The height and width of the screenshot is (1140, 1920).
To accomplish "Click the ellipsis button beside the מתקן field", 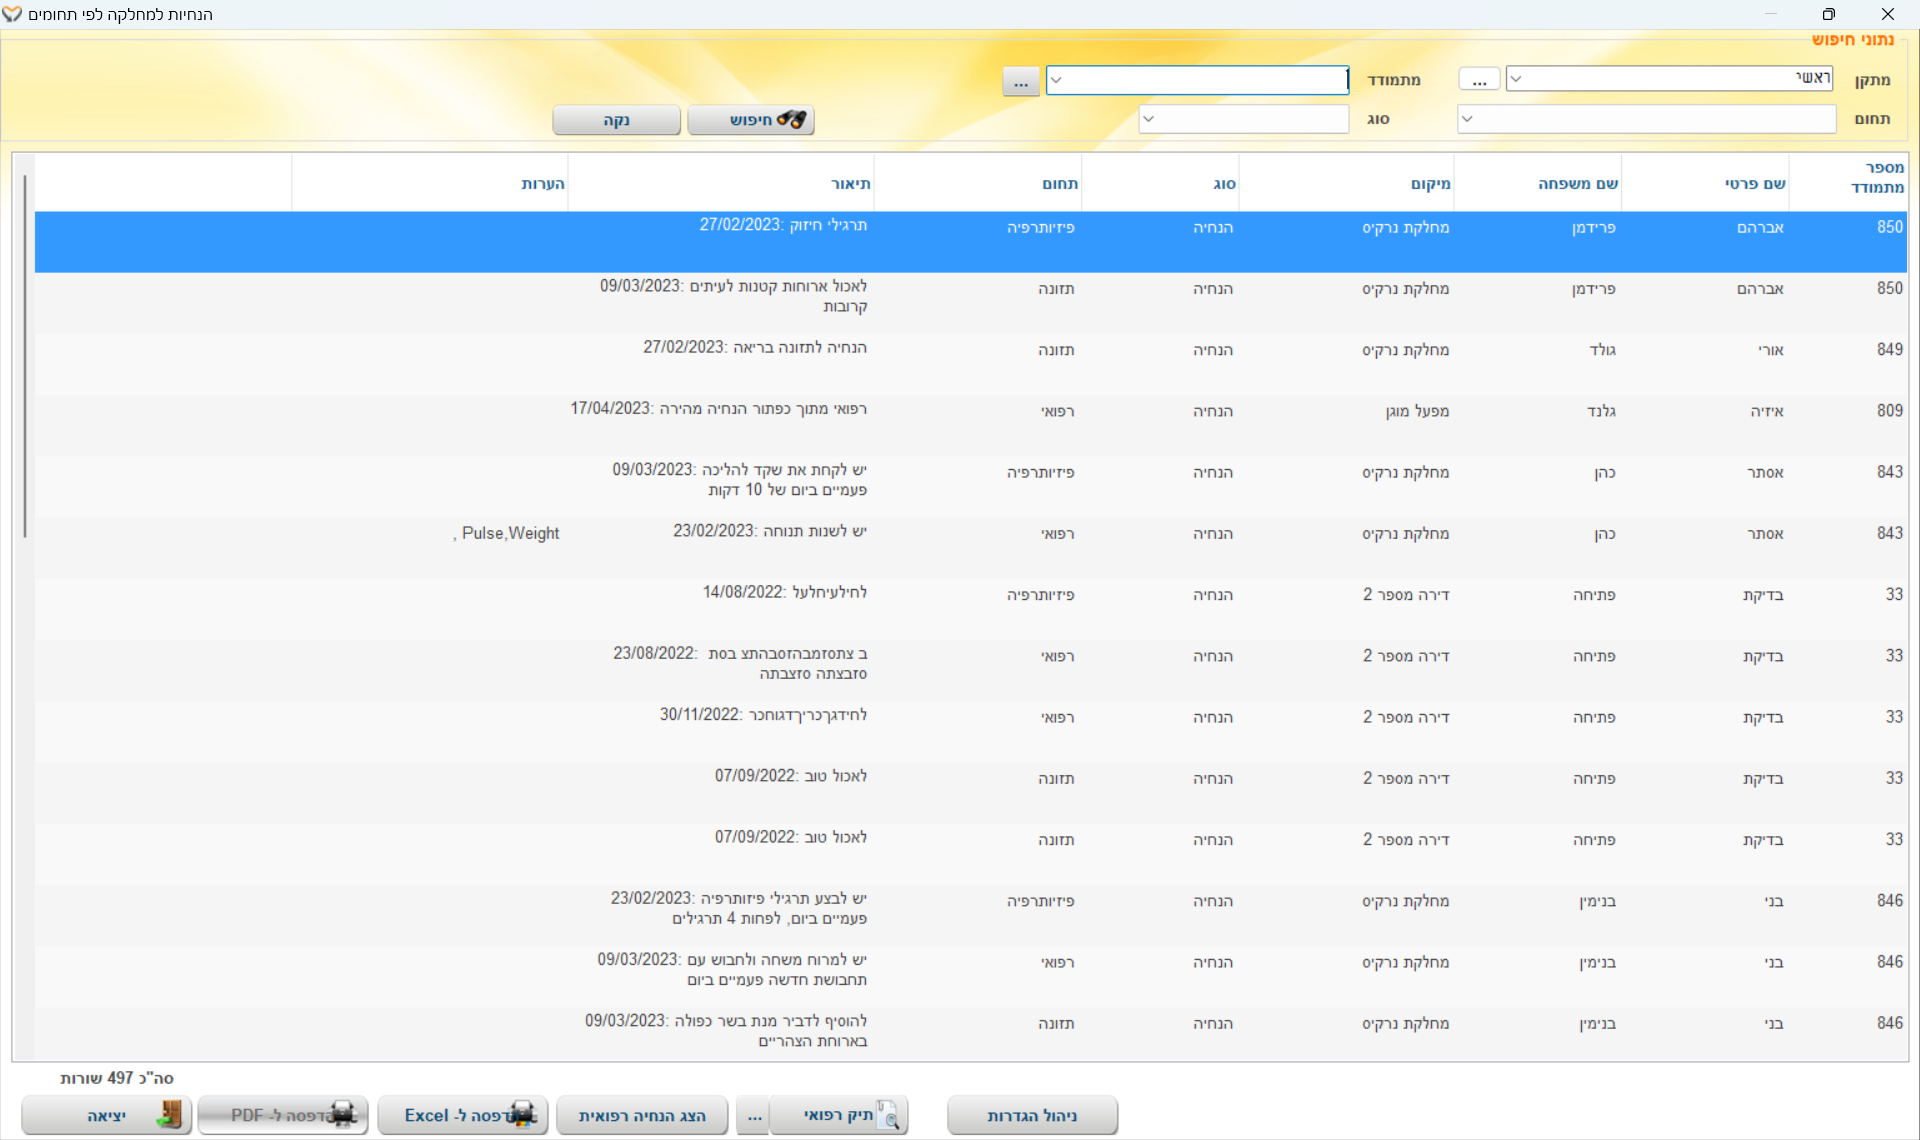I will (x=1479, y=80).
